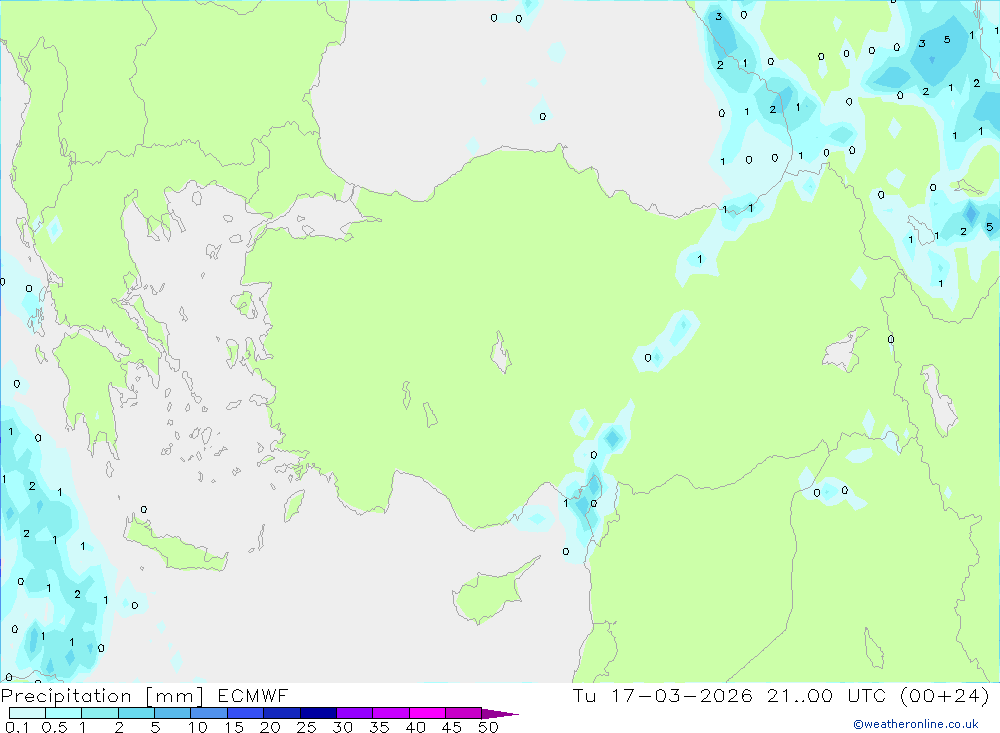
Task: Click the 0.1–0.5 mm lightest cyan legend swatch
Action: [x=27, y=713]
